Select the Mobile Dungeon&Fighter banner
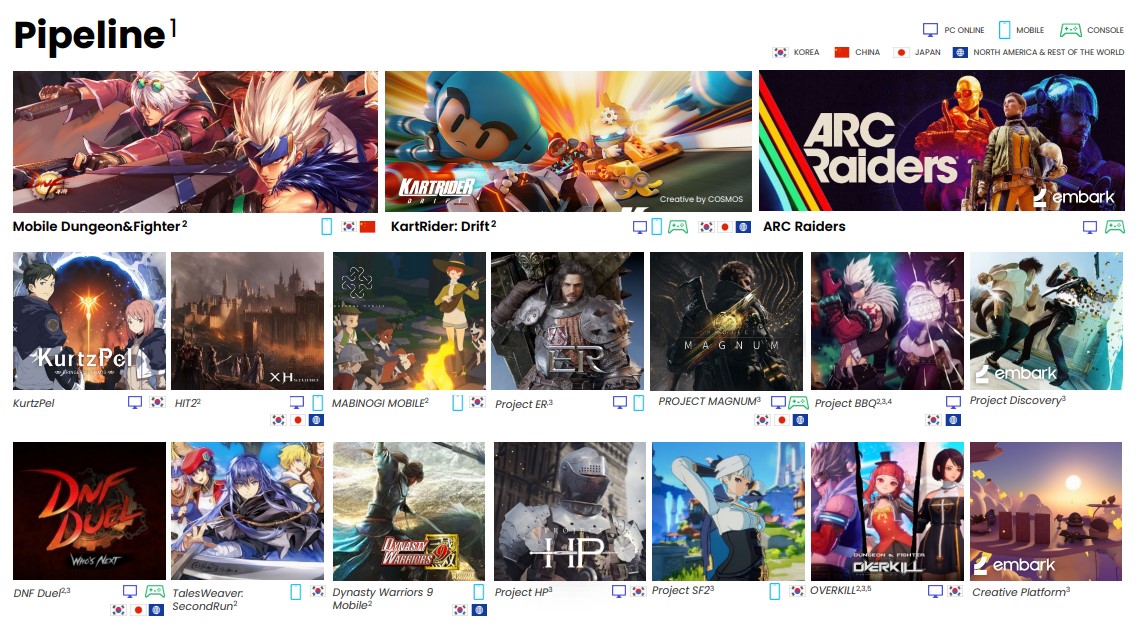 (195, 141)
